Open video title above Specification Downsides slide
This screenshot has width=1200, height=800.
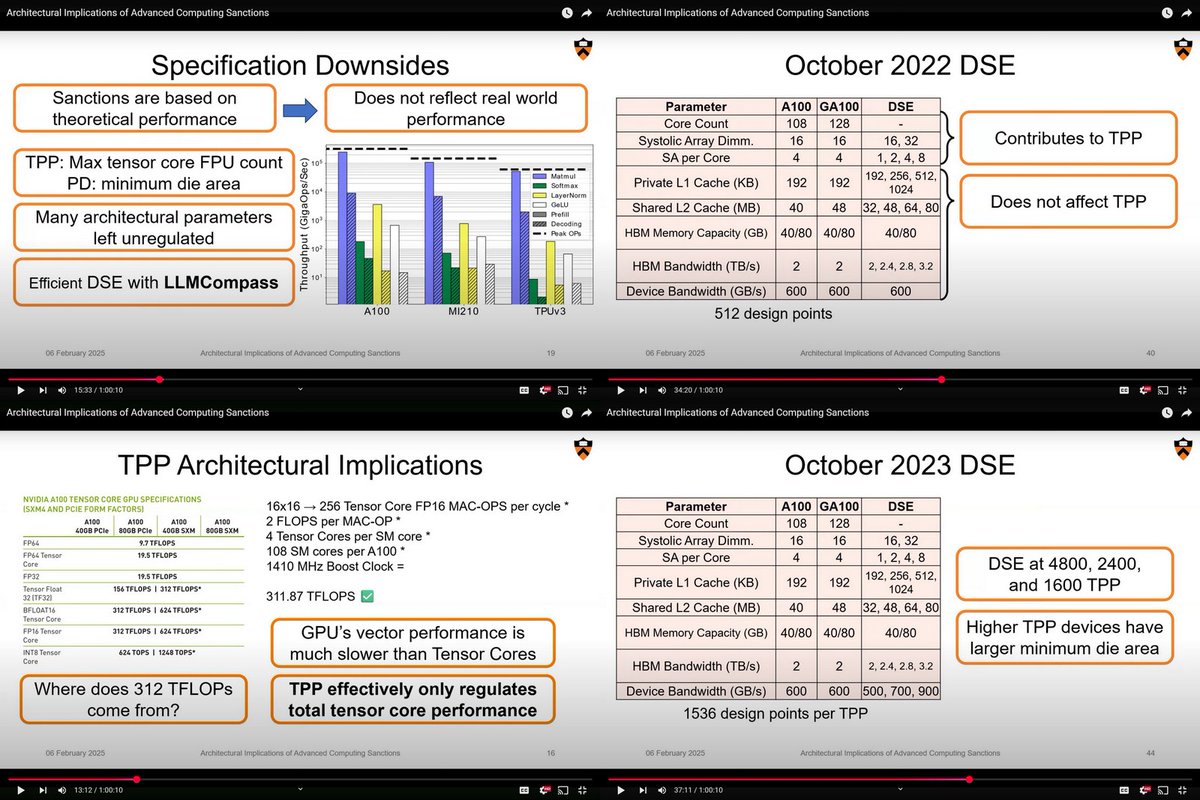pos(137,13)
